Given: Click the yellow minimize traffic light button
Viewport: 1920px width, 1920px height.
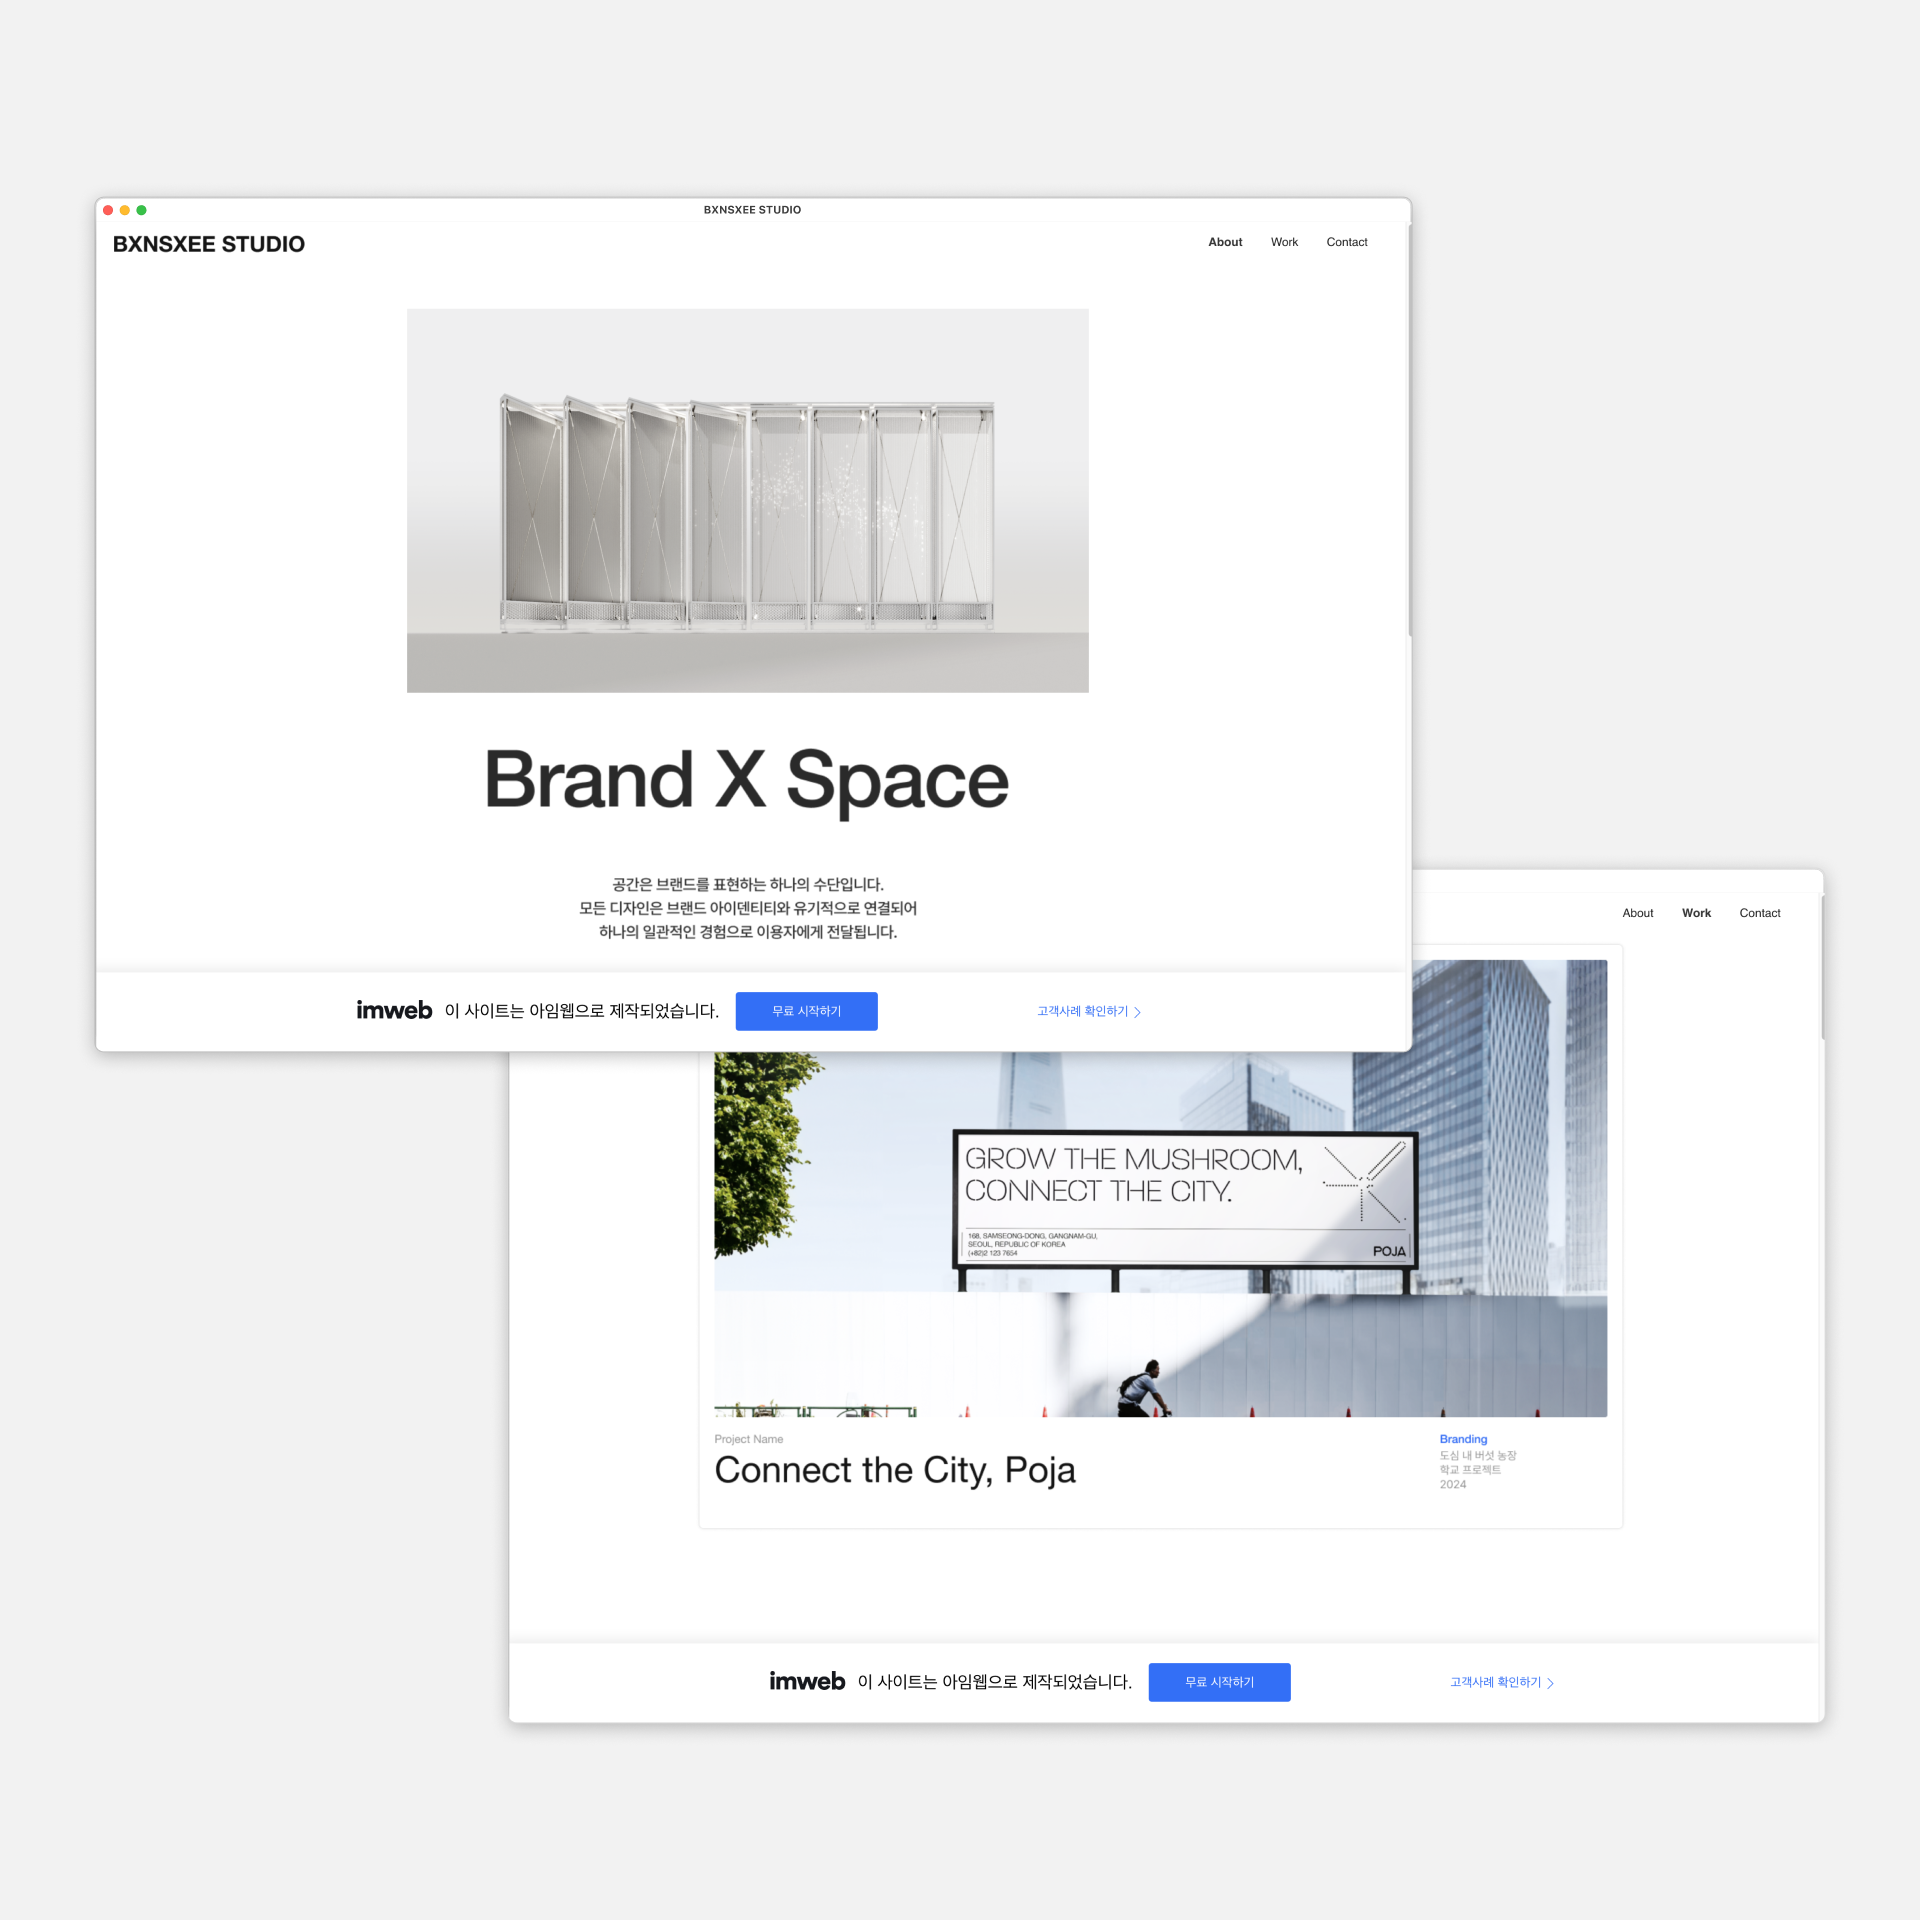Looking at the screenshot, I should click(125, 210).
